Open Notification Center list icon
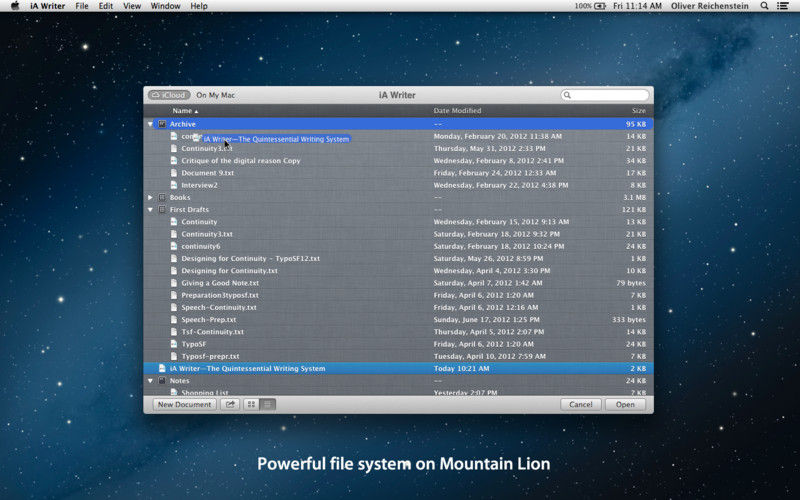Image resolution: width=800 pixels, height=500 pixels. 782,6
